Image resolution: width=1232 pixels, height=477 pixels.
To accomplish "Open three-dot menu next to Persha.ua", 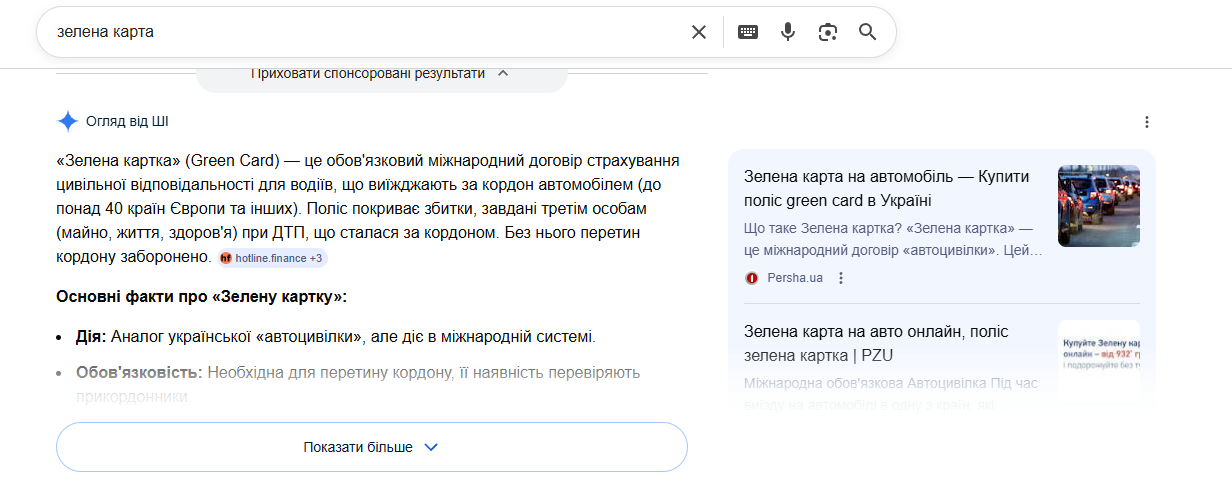I will click(x=841, y=278).
